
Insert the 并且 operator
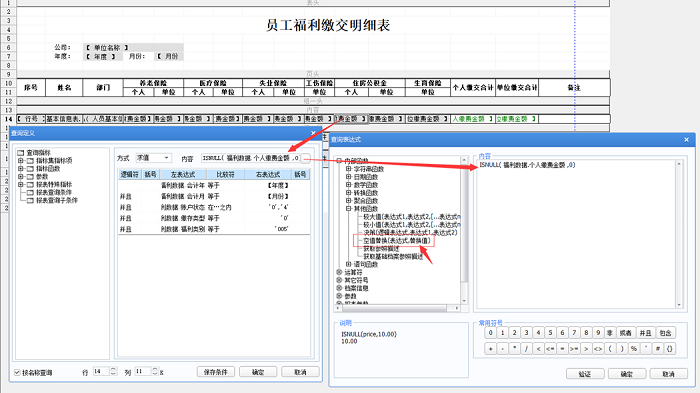coord(646,333)
